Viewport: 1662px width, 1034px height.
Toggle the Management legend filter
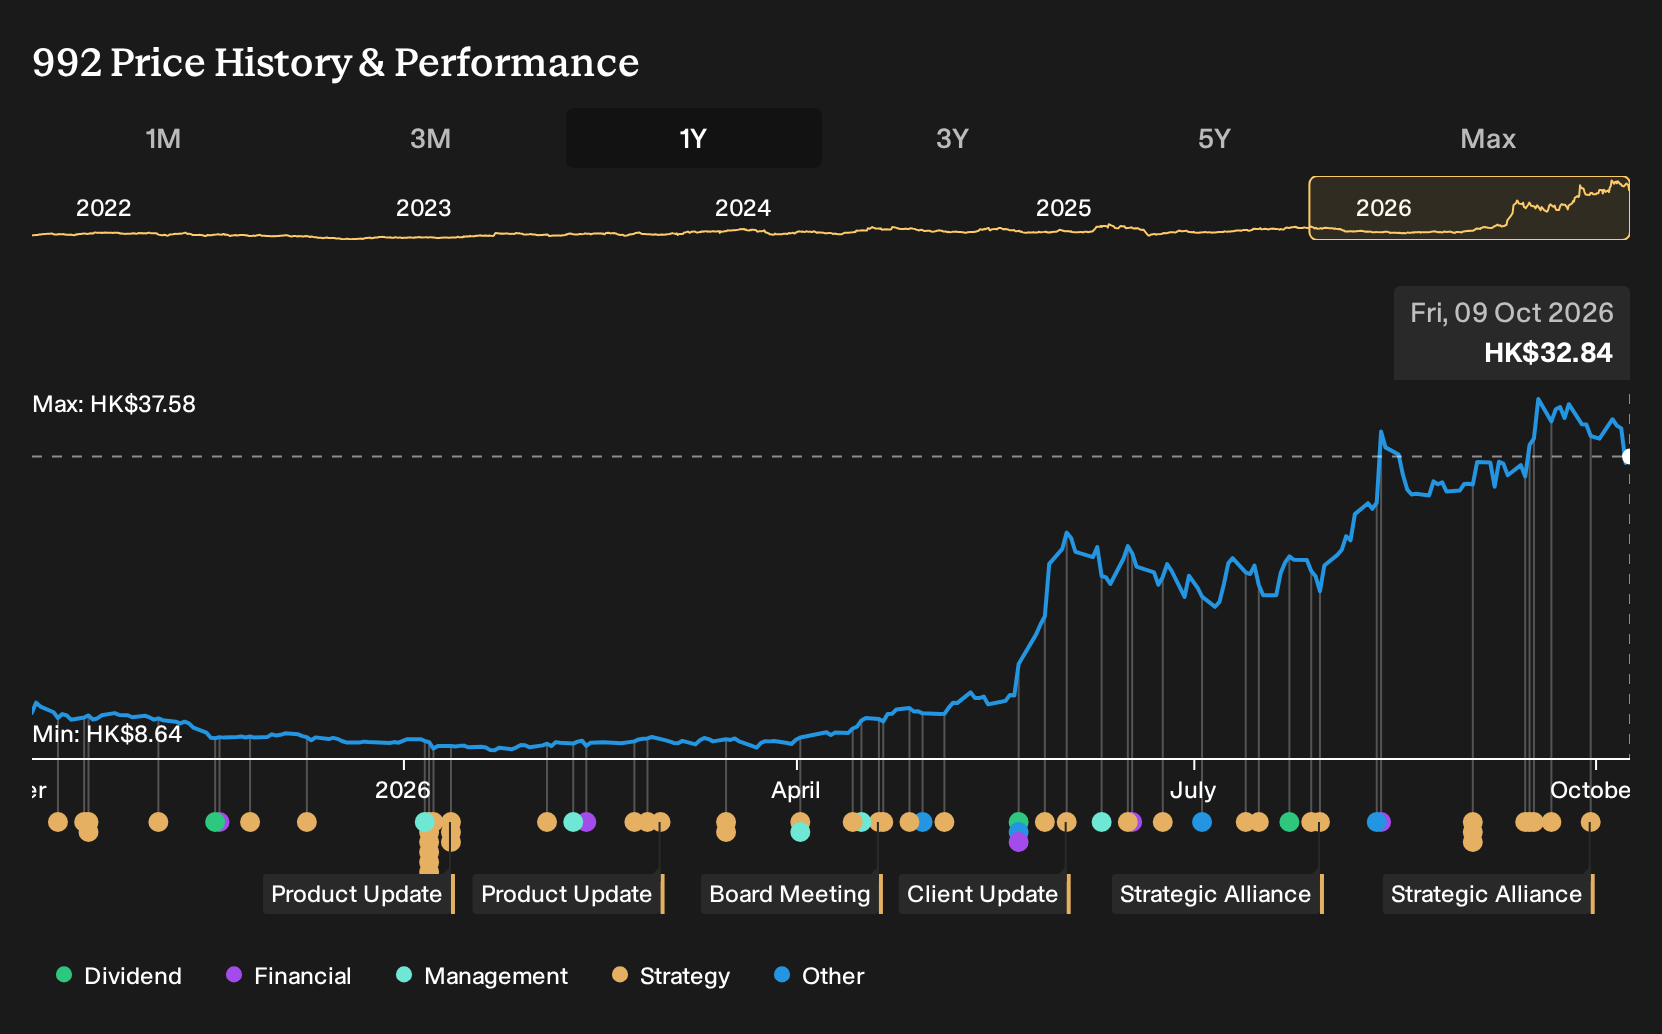(482, 975)
